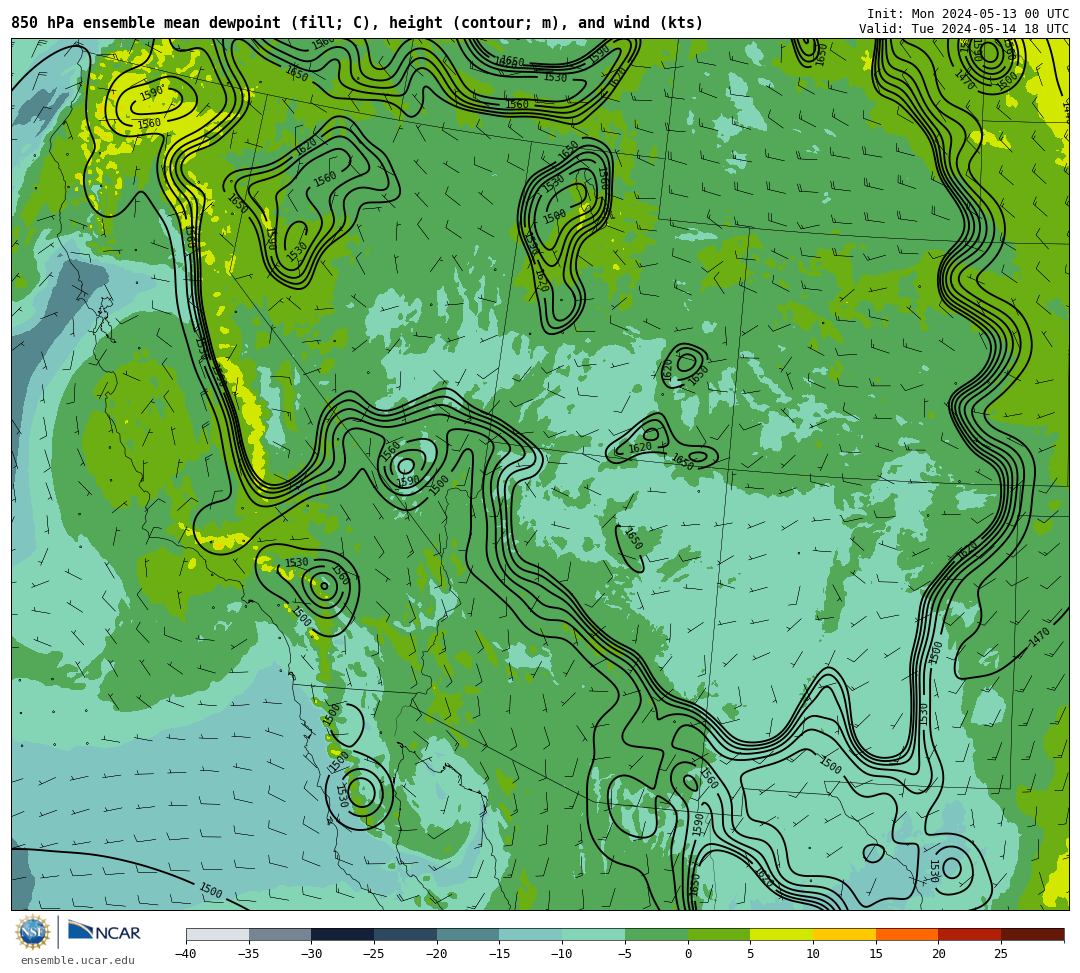
Task: Click the amber 10 to 15 colorbar segment
Action: pos(844,934)
